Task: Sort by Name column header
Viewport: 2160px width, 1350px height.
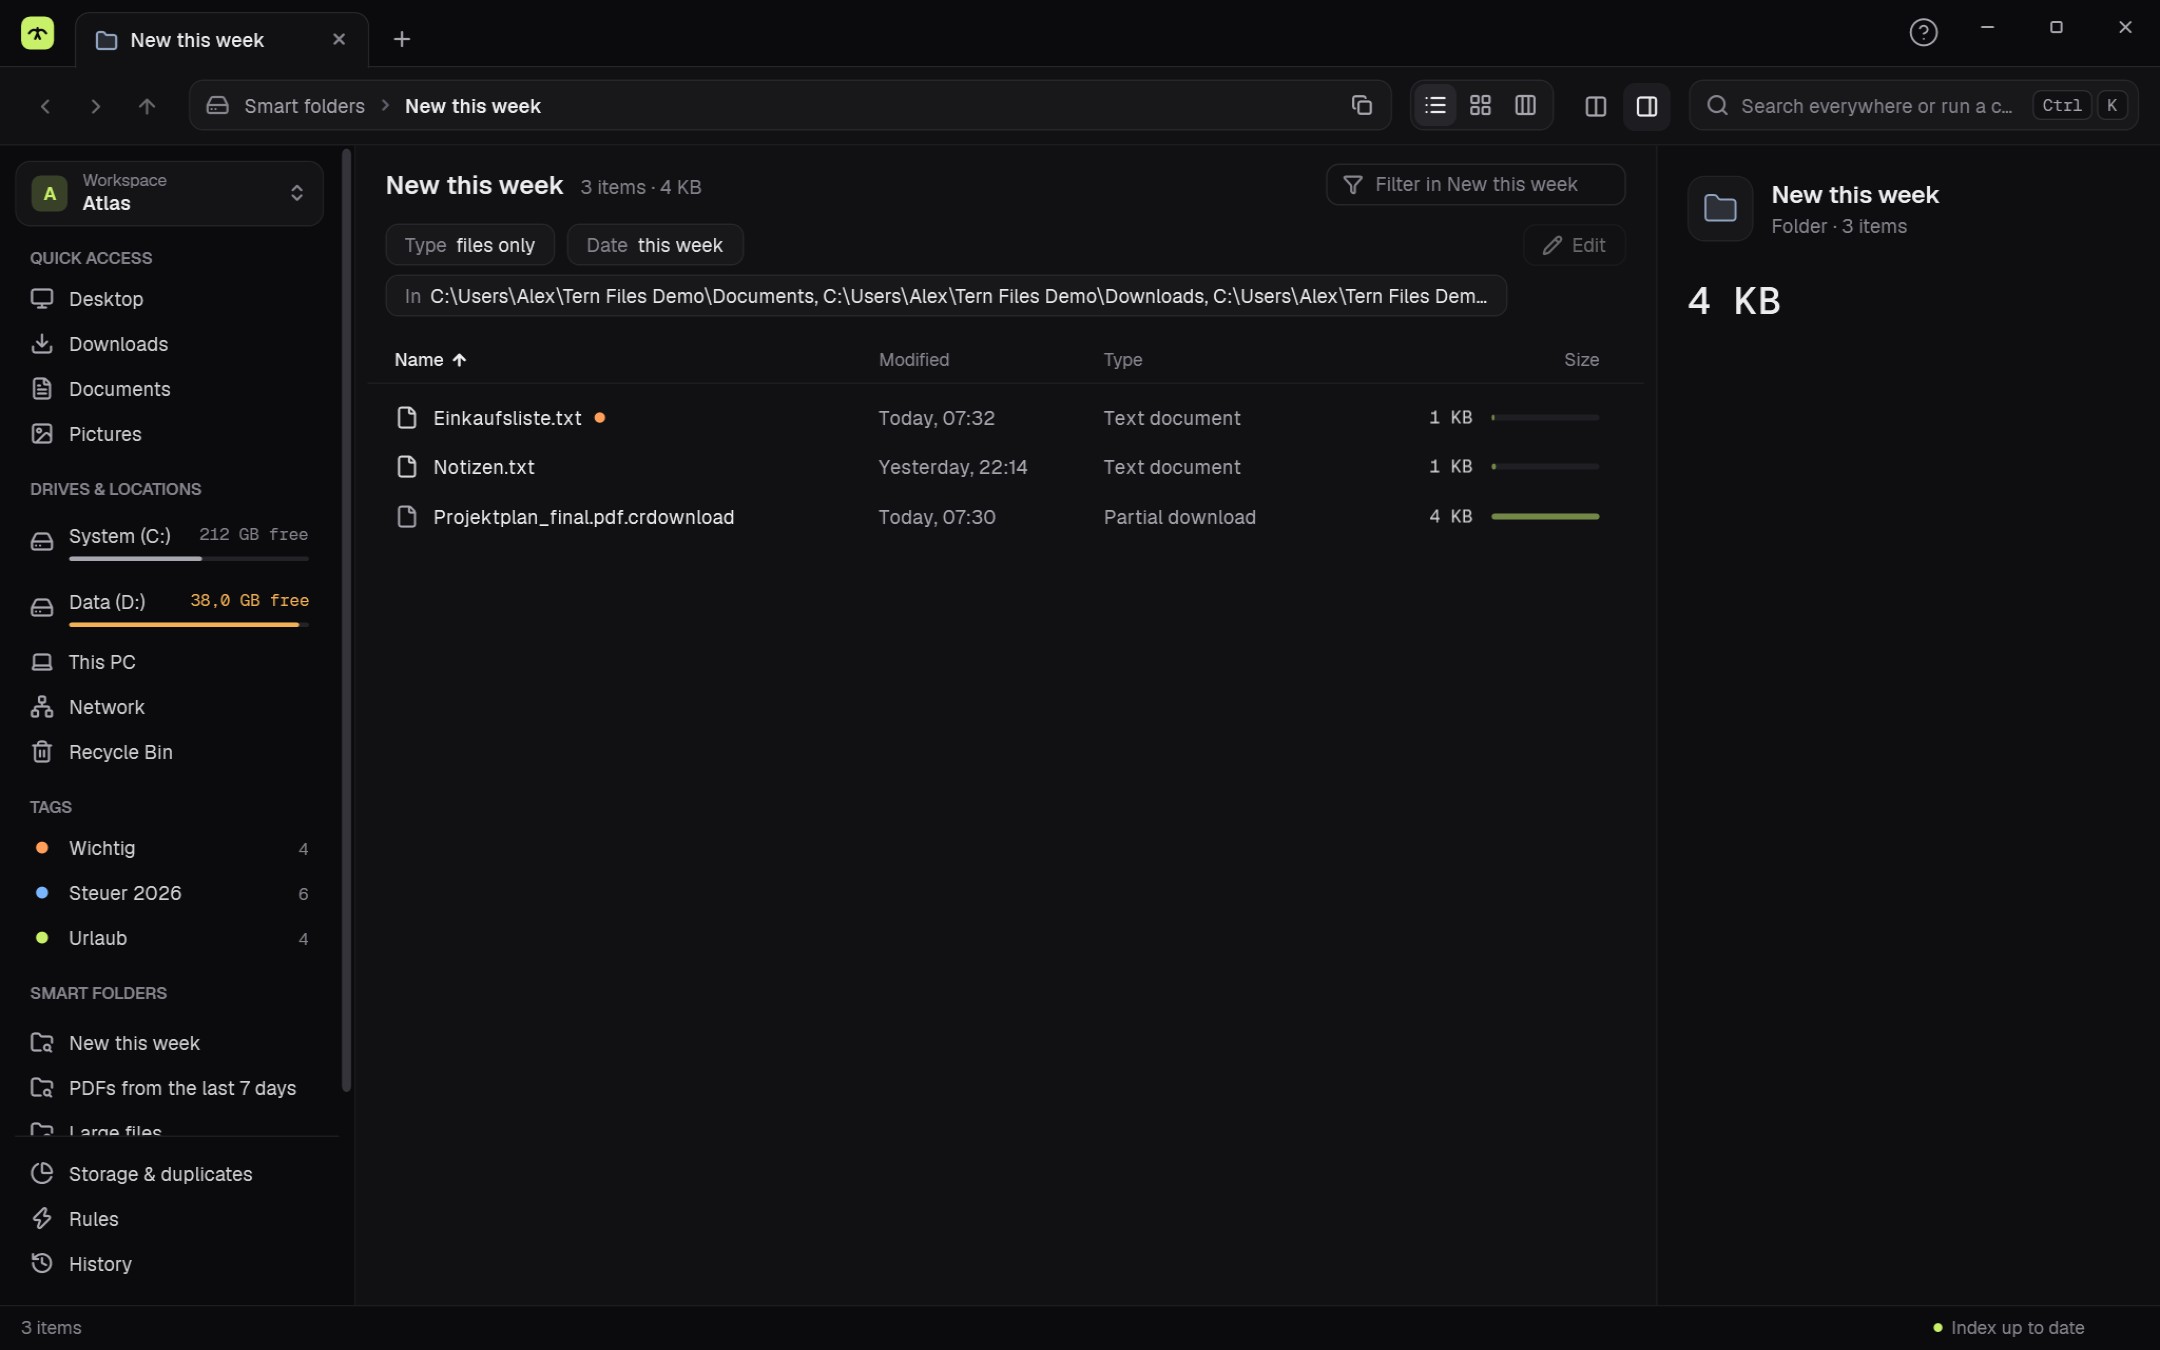Action: coord(430,360)
